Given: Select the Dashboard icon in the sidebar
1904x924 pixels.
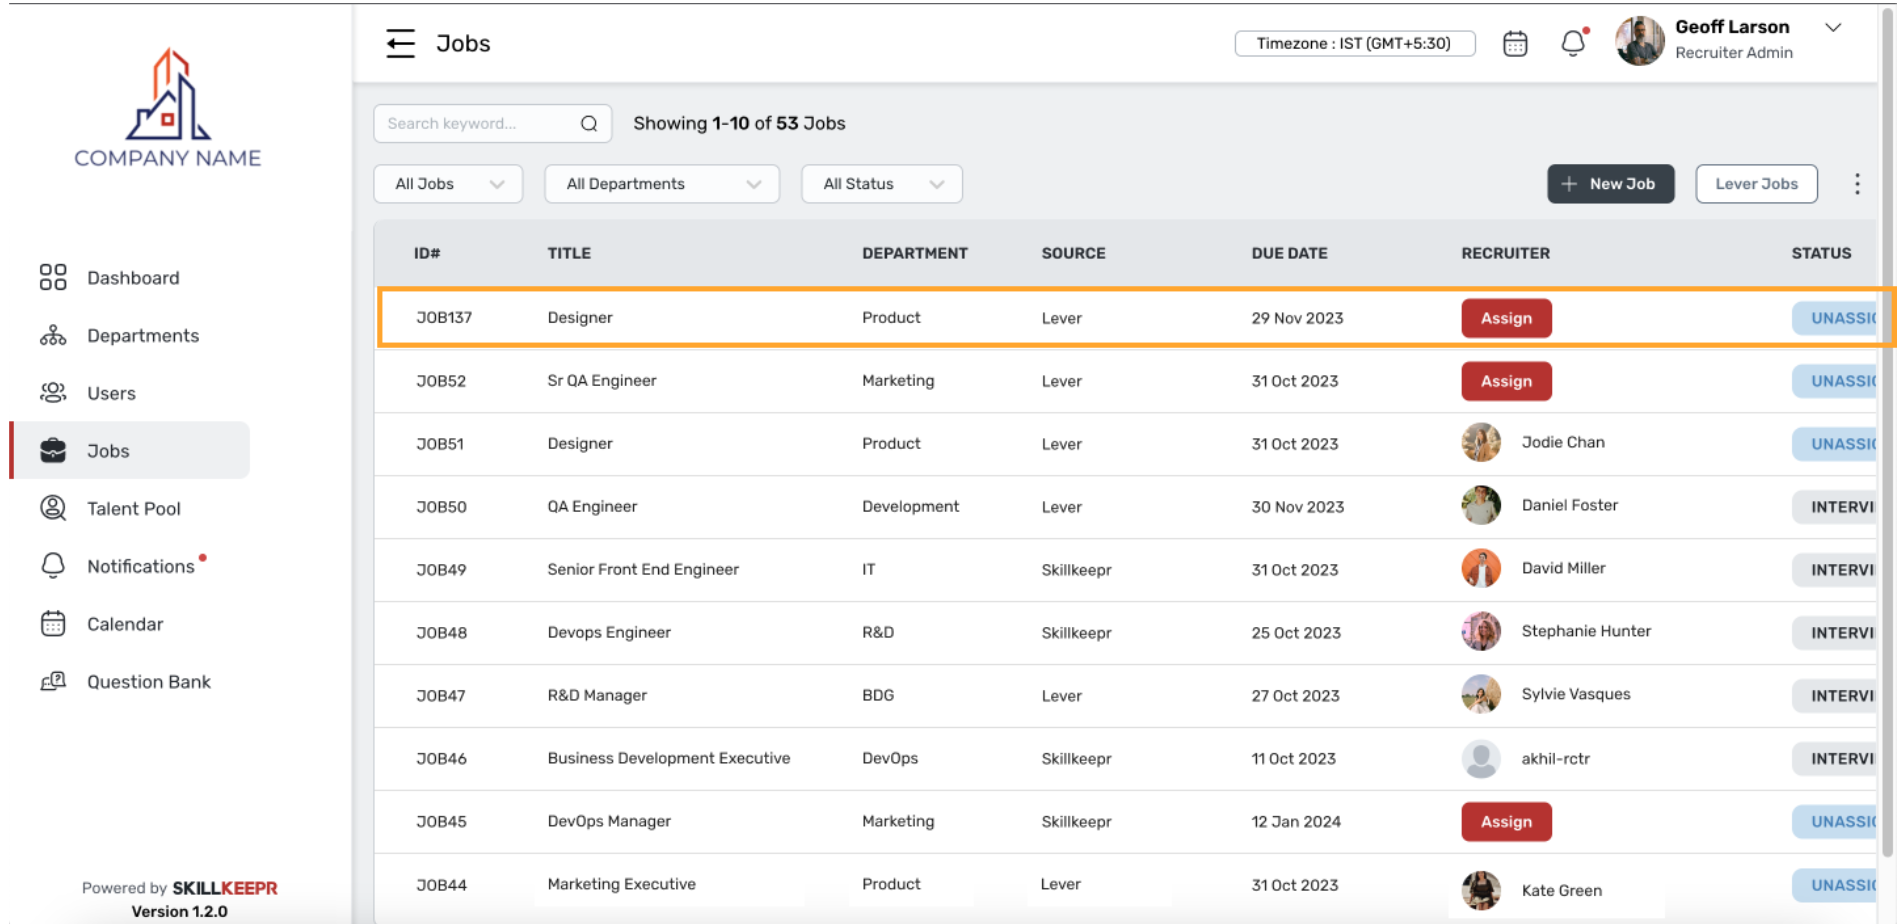Looking at the screenshot, I should point(52,277).
